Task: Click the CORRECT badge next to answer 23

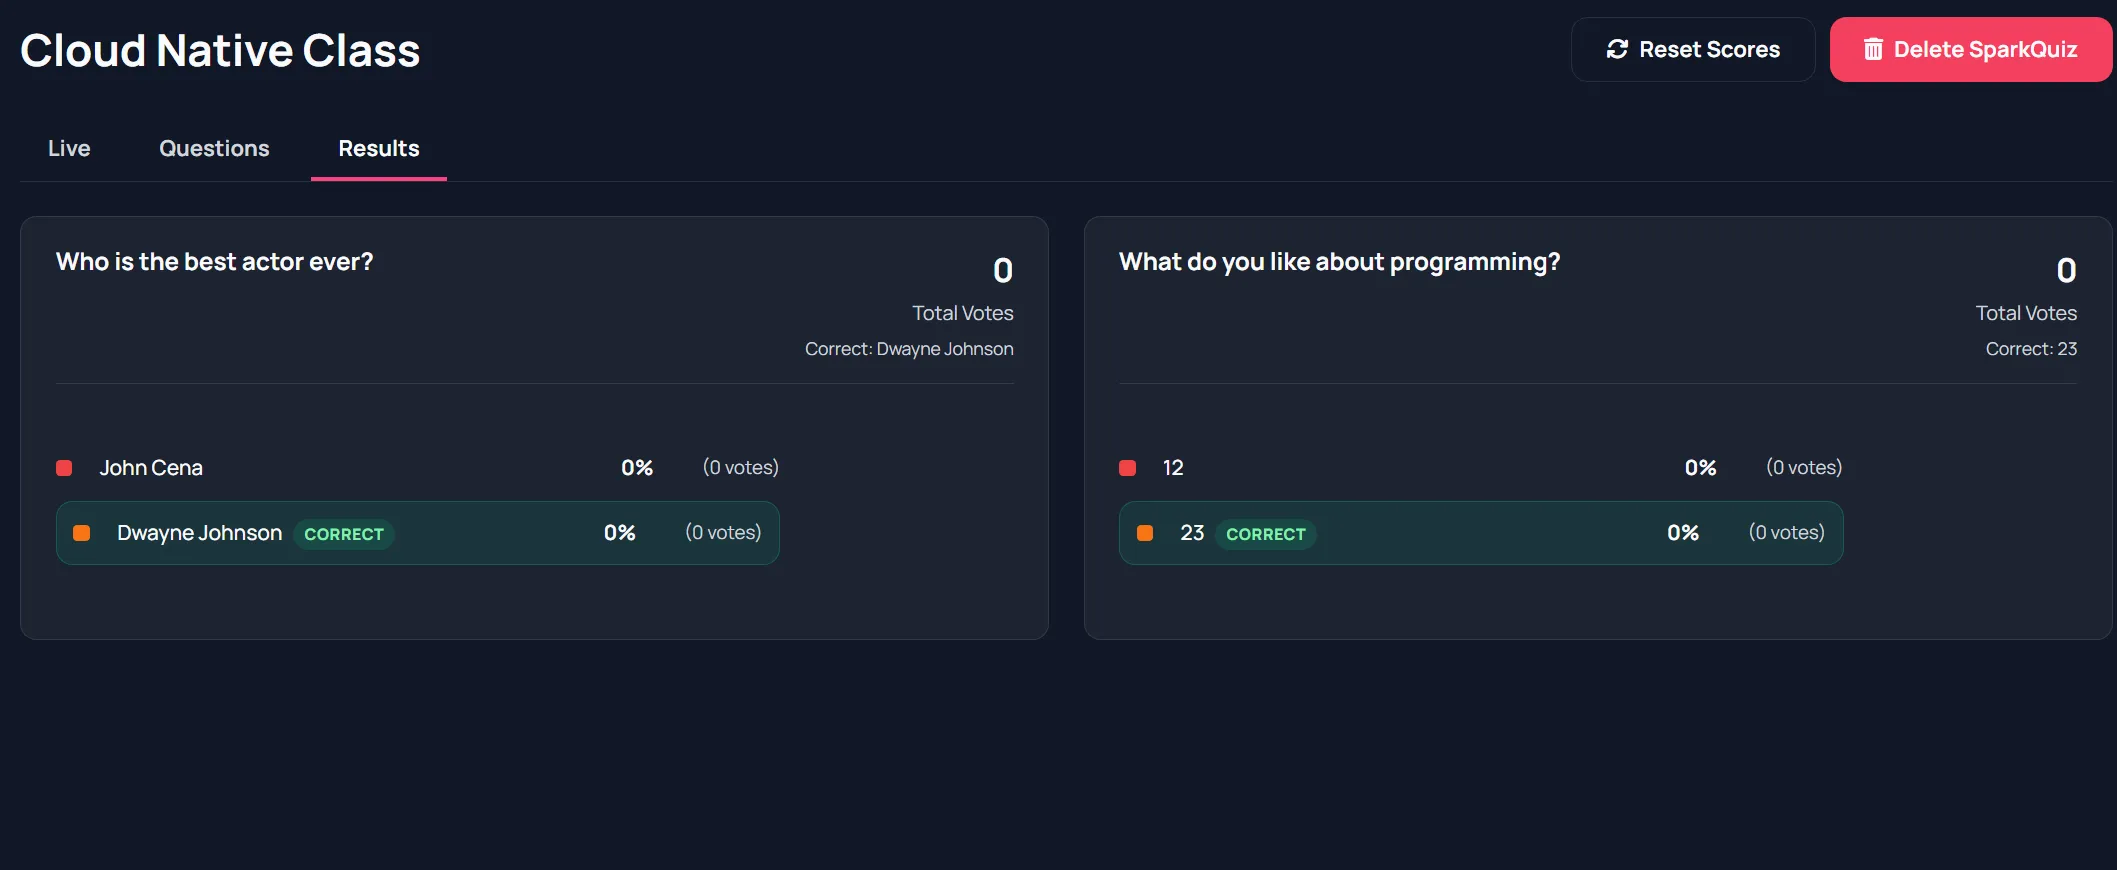Action: point(1266,534)
